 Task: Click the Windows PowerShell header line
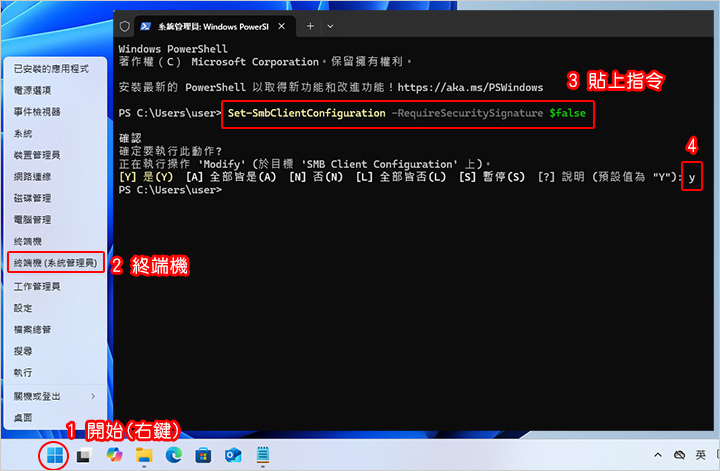pyautogui.click(x=173, y=49)
